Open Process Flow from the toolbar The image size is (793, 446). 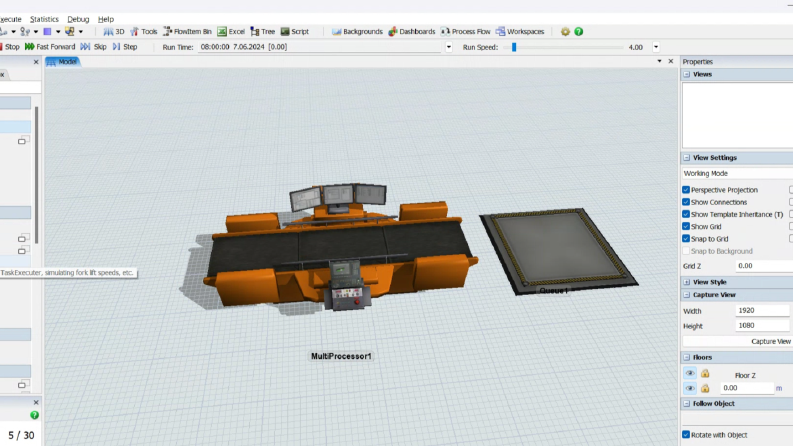point(465,31)
